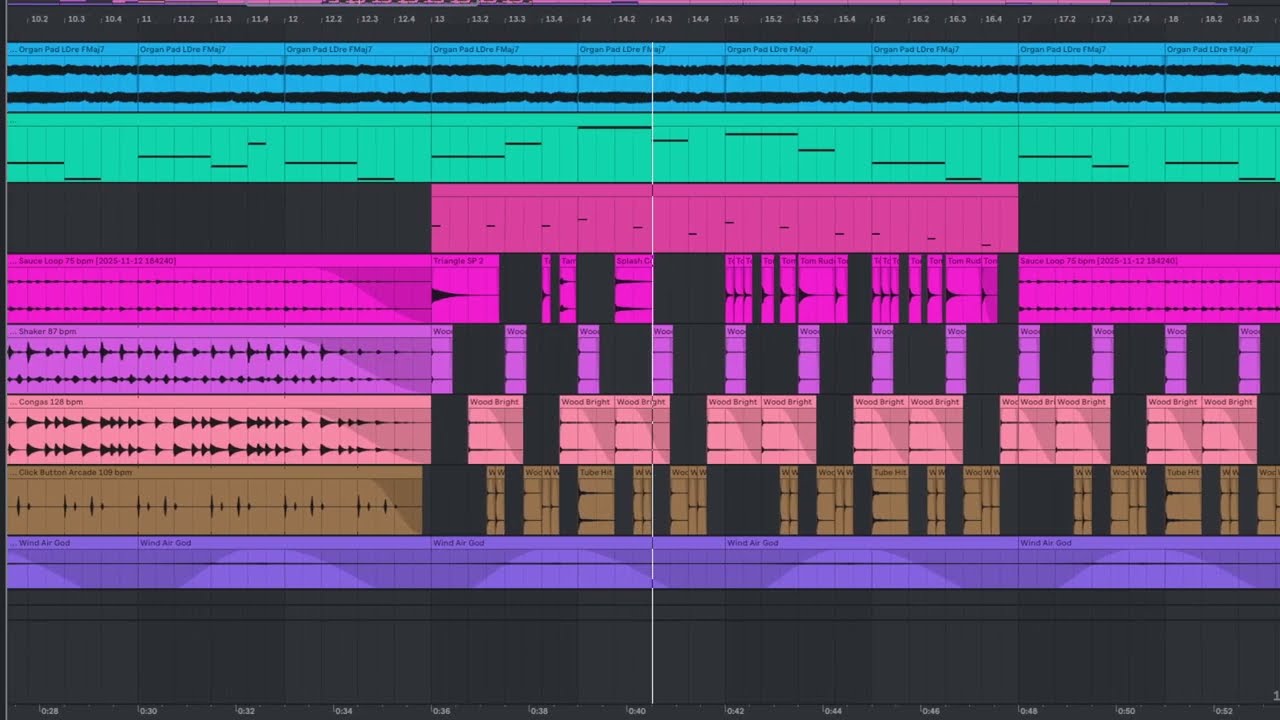
Task: Select the first Wood Bright clip after the Congas clip
Action: point(496,430)
